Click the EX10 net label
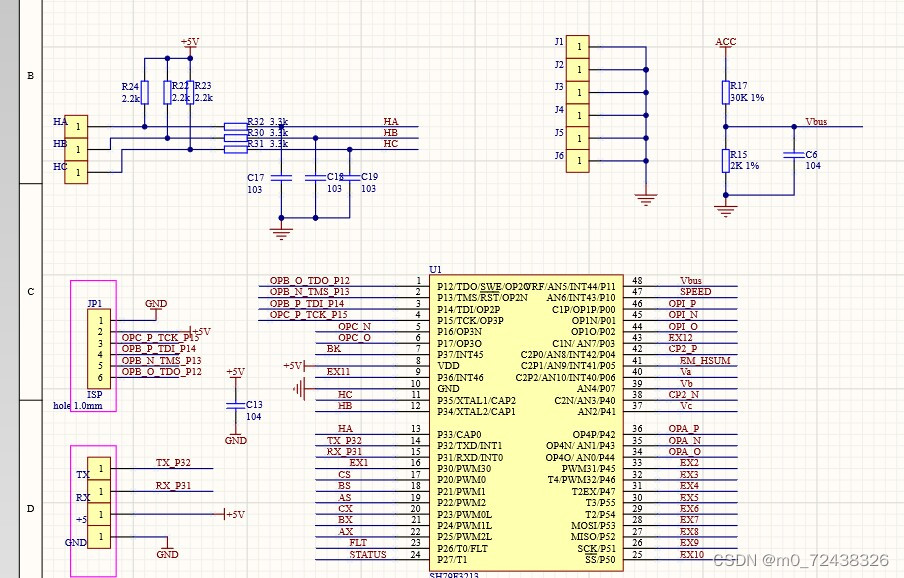904x578 pixels. [692, 554]
